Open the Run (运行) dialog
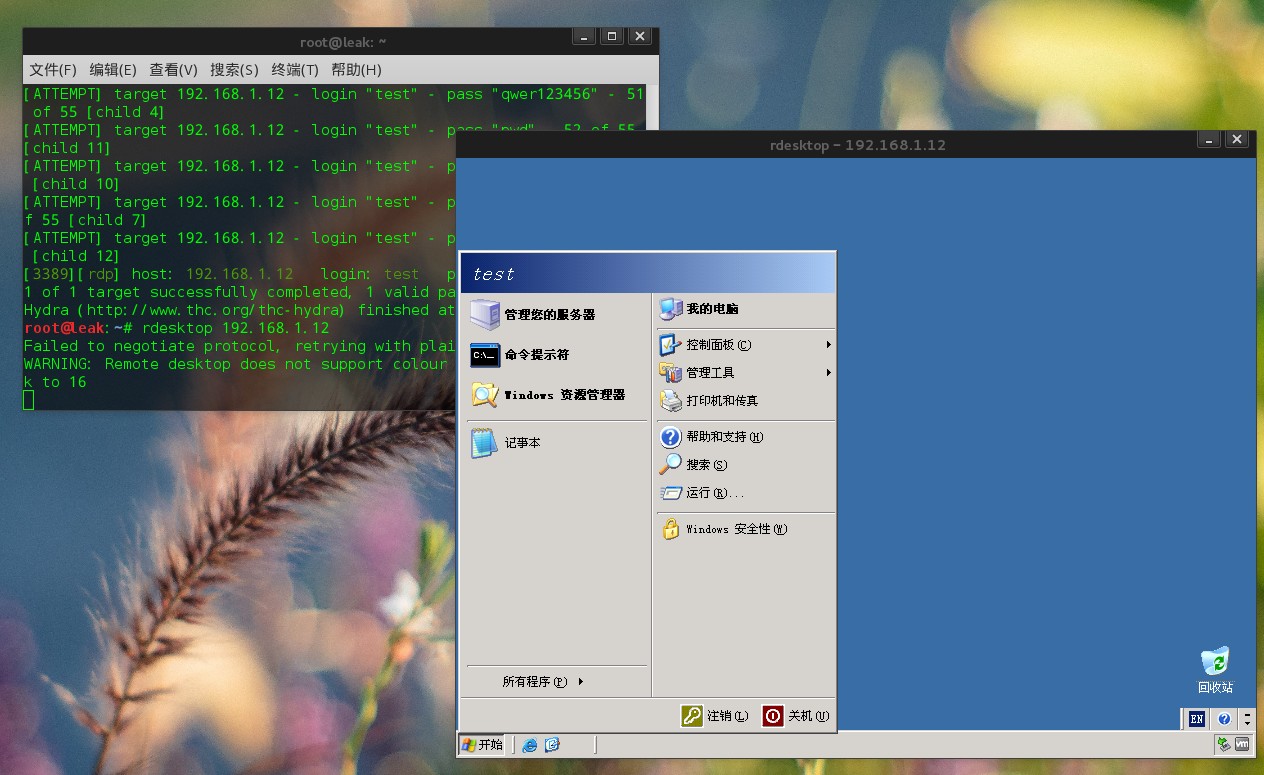Screen dimensions: 1264x775 click(713, 493)
